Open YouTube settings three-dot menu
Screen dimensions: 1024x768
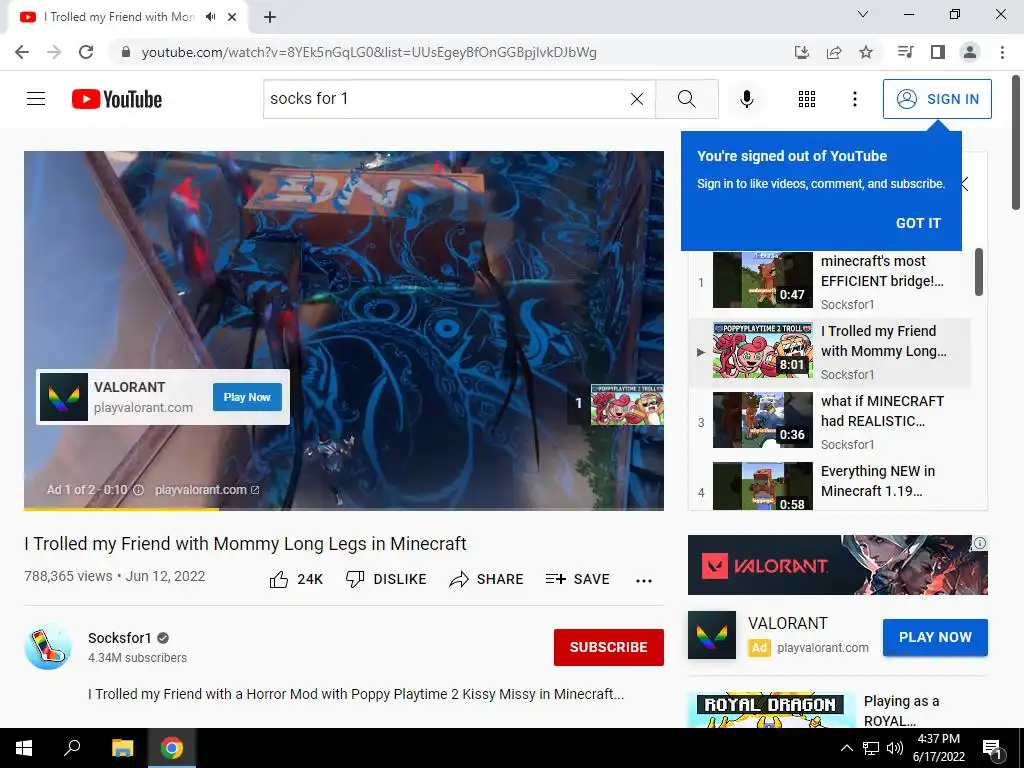[x=854, y=99]
